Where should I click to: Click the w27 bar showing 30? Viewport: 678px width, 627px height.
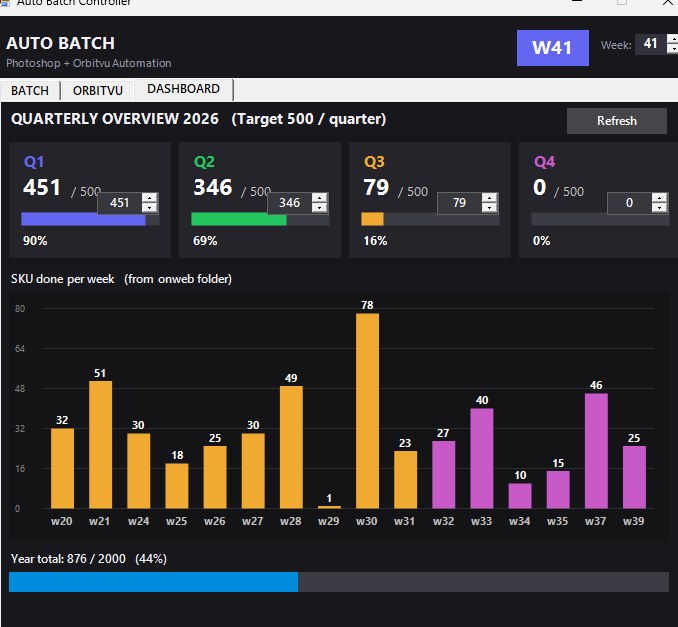click(x=253, y=471)
